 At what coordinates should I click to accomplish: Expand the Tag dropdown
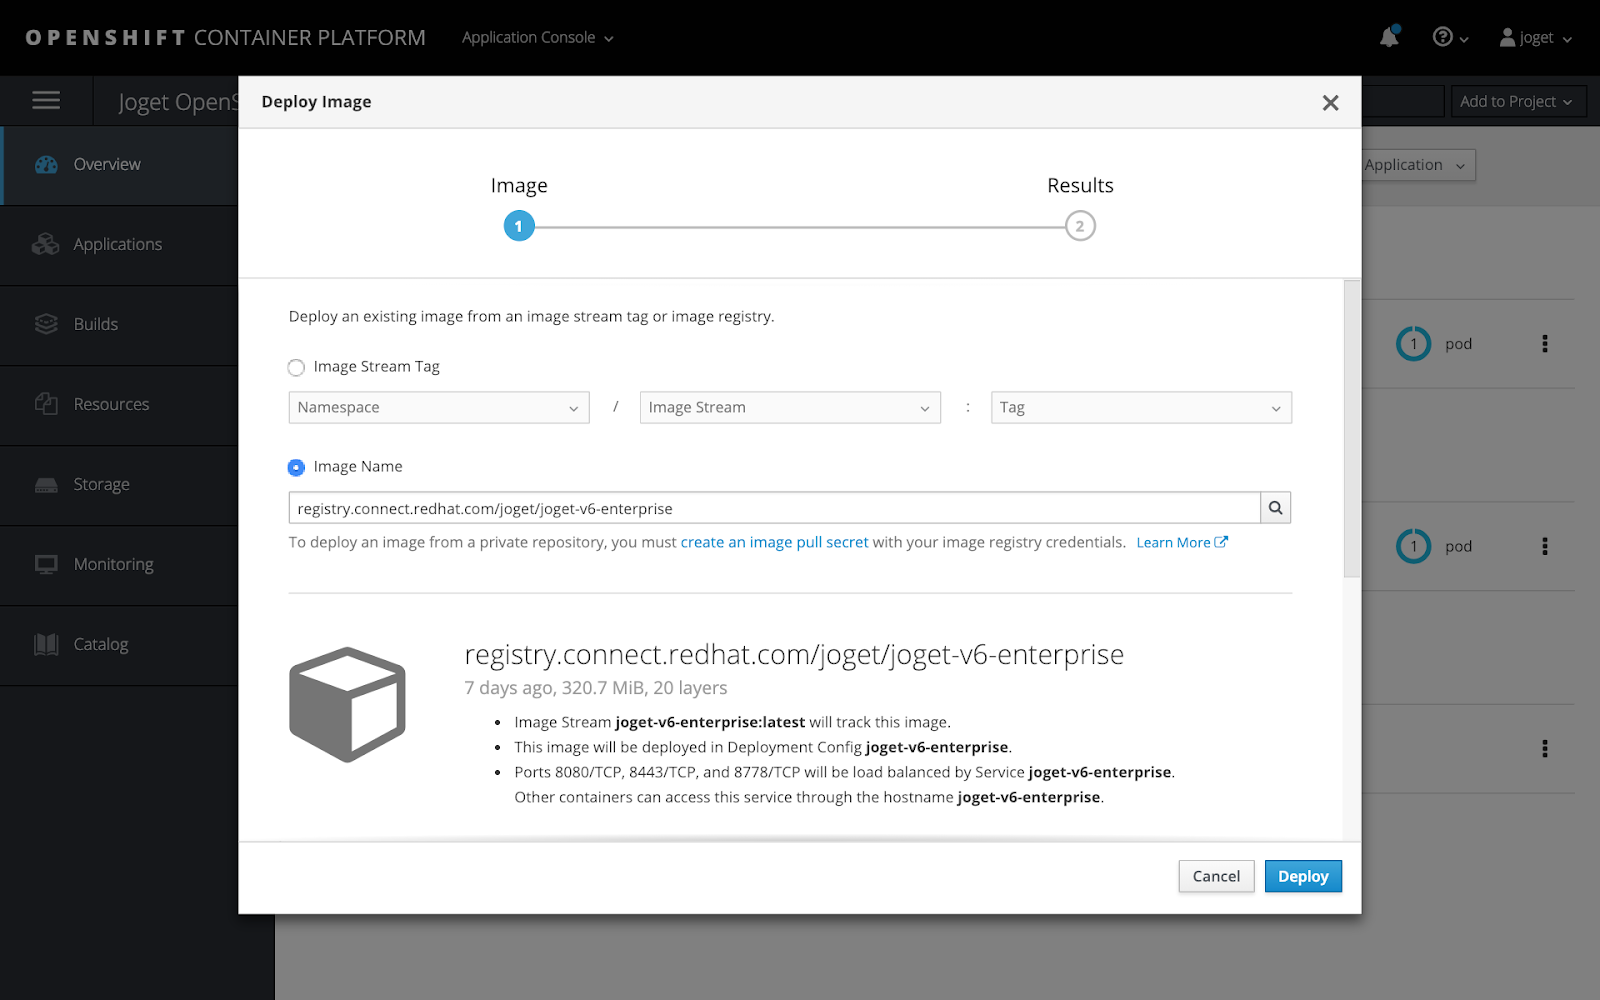tap(1141, 407)
